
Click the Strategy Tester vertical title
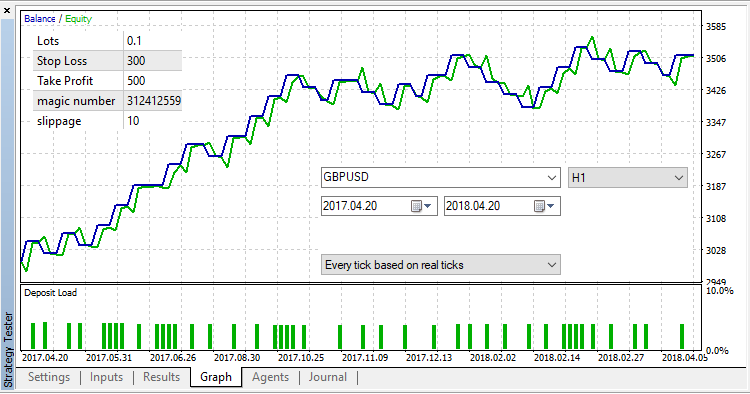(8, 349)
